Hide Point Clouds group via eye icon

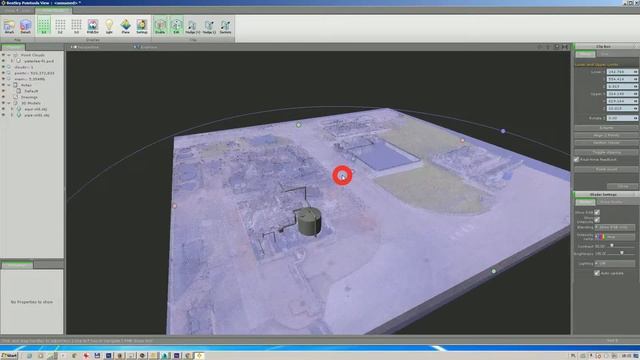tap(3, 55)
